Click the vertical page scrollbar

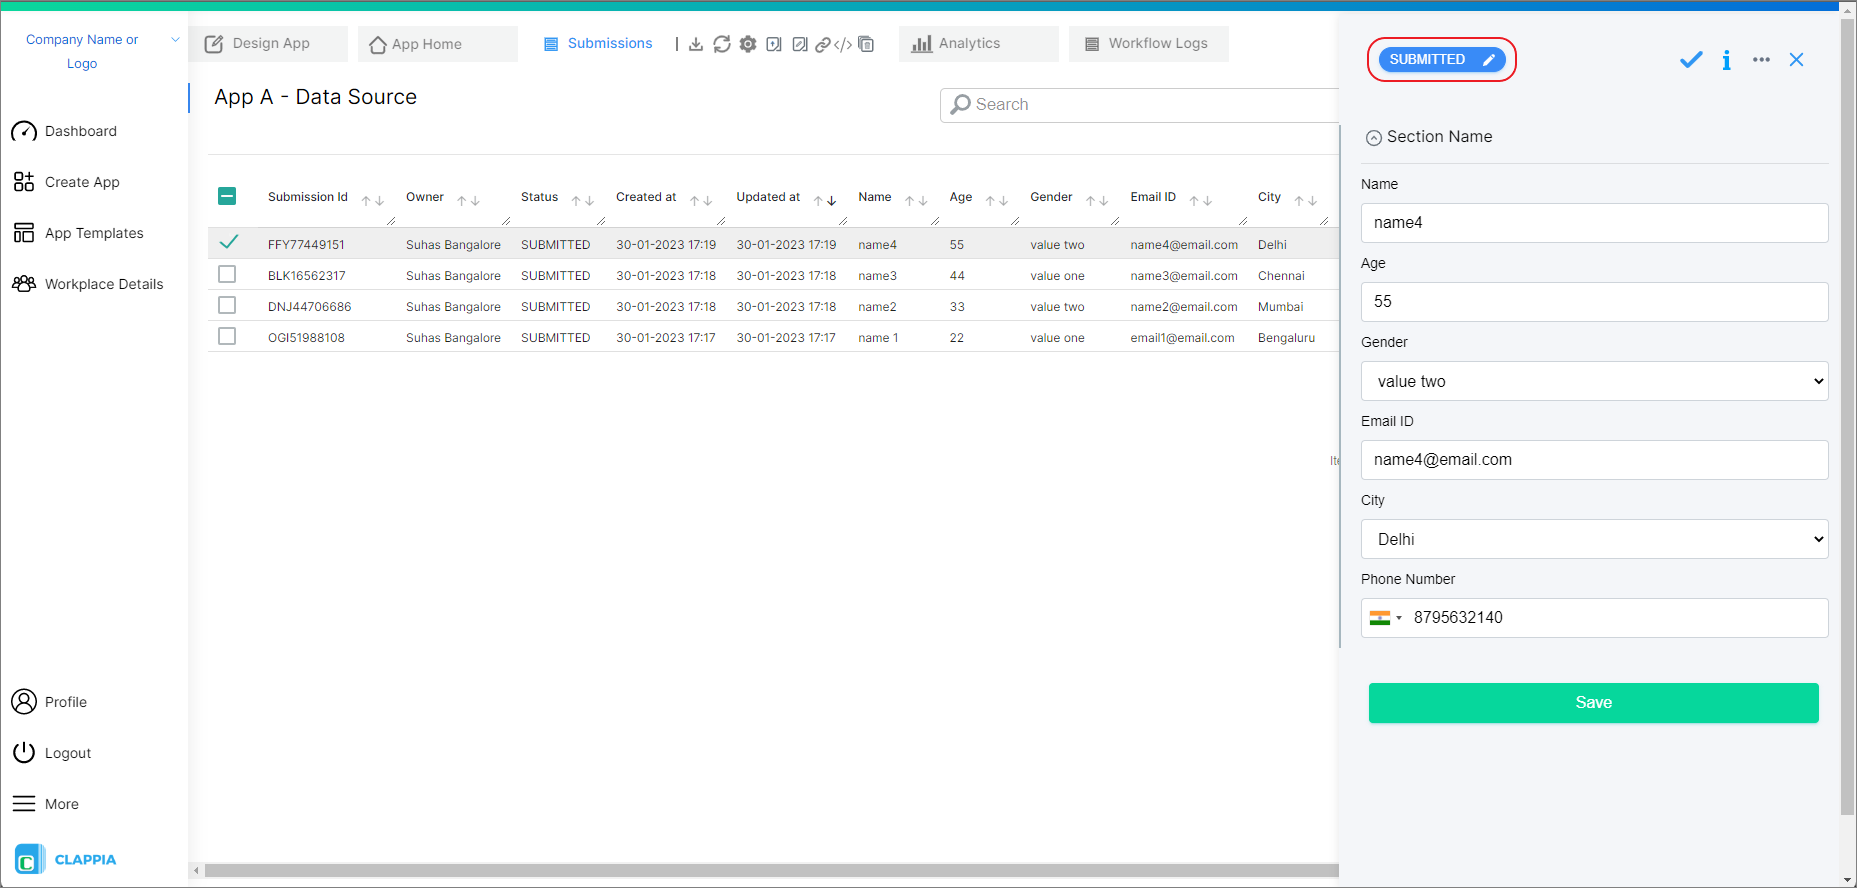(1848, 415)
